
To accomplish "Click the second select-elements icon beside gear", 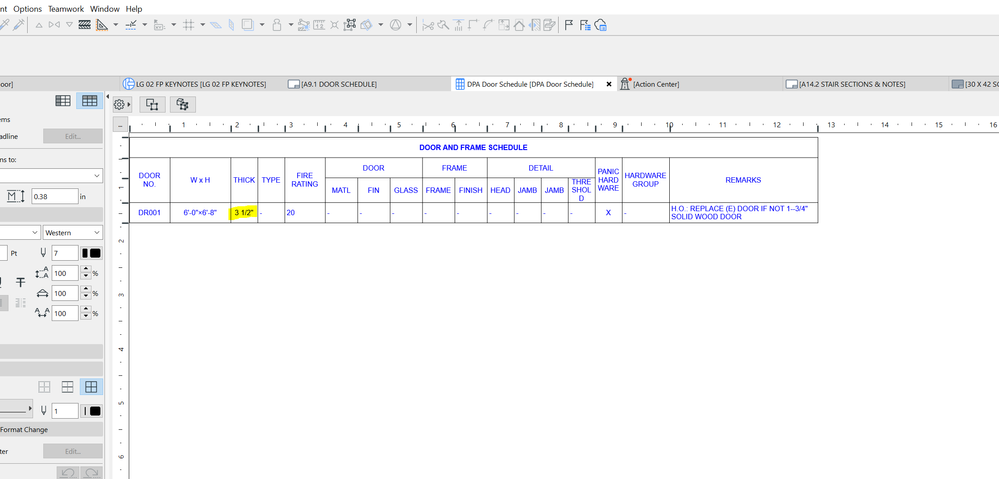I will pyautogui.click(x=182, y=104).
